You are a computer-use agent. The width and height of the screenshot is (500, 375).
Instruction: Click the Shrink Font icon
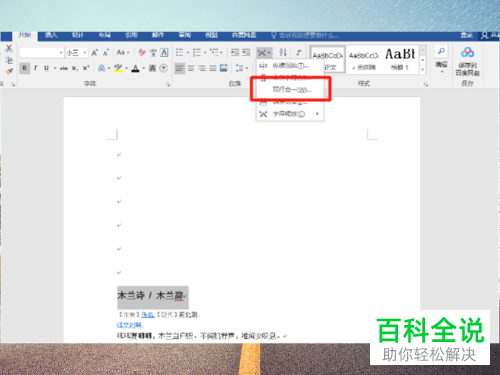coord(106,53)
